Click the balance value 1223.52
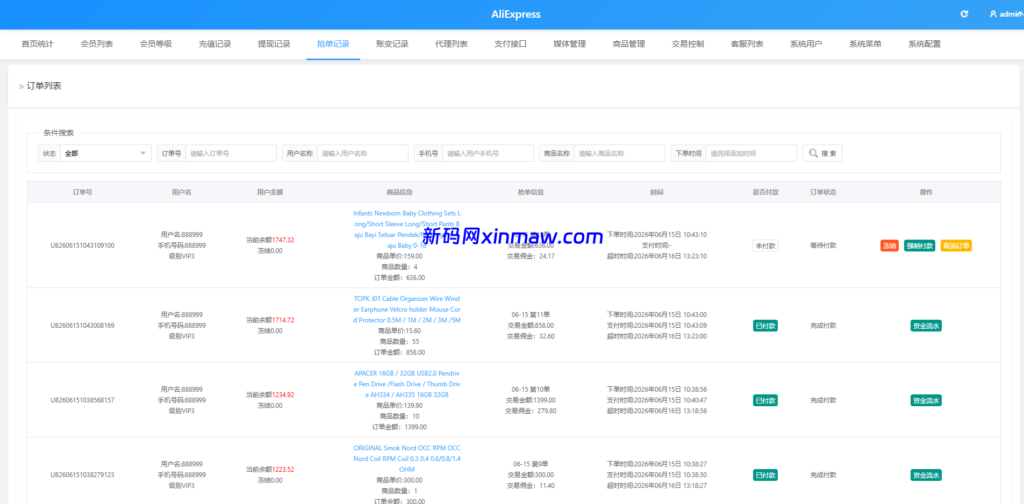1024x504 pixels. click(283, 470)
